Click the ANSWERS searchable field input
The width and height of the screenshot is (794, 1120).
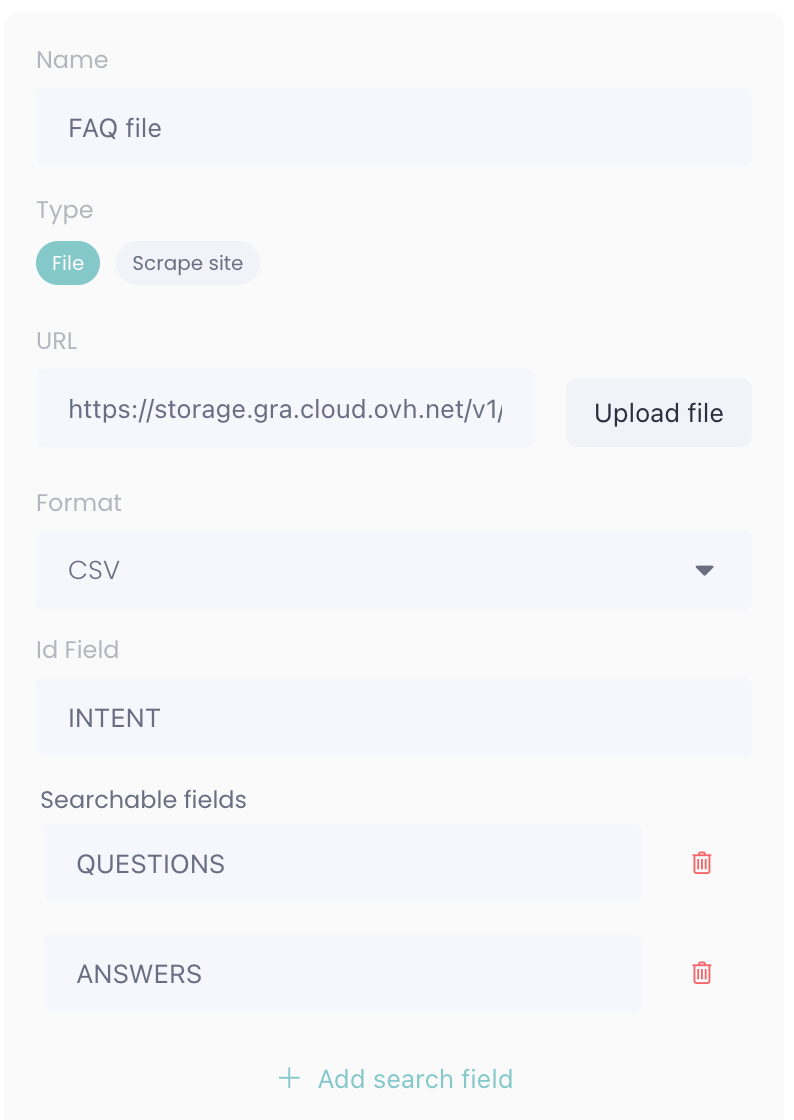(x=342, y=974)
